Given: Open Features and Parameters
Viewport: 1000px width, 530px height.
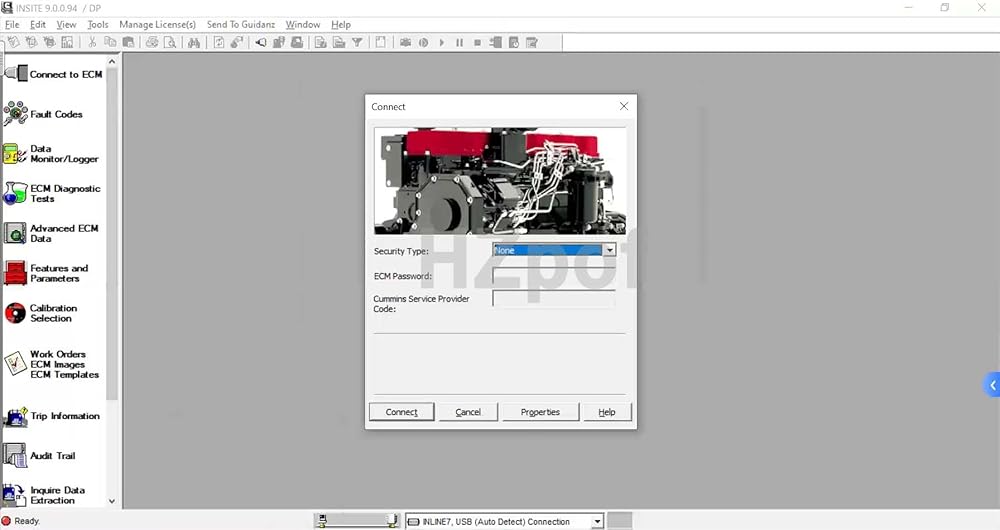Looking at the screenshot, I should point(46,273).
